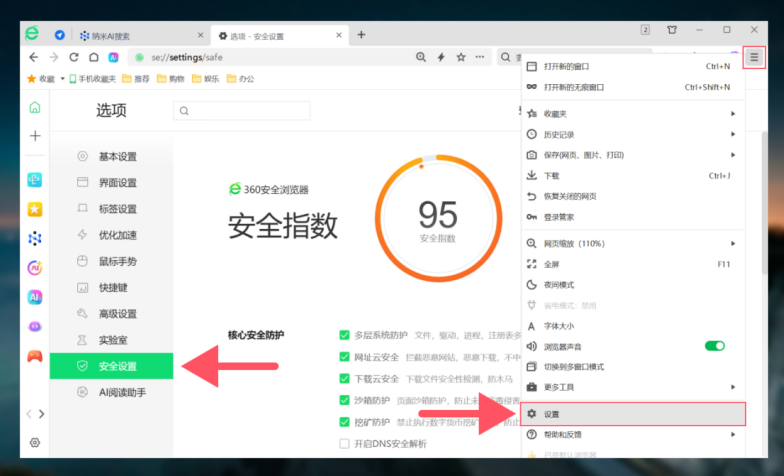Select 夜间模式 menu item
The height and width of the screenshot is (476, 784).
pos(633,285)
